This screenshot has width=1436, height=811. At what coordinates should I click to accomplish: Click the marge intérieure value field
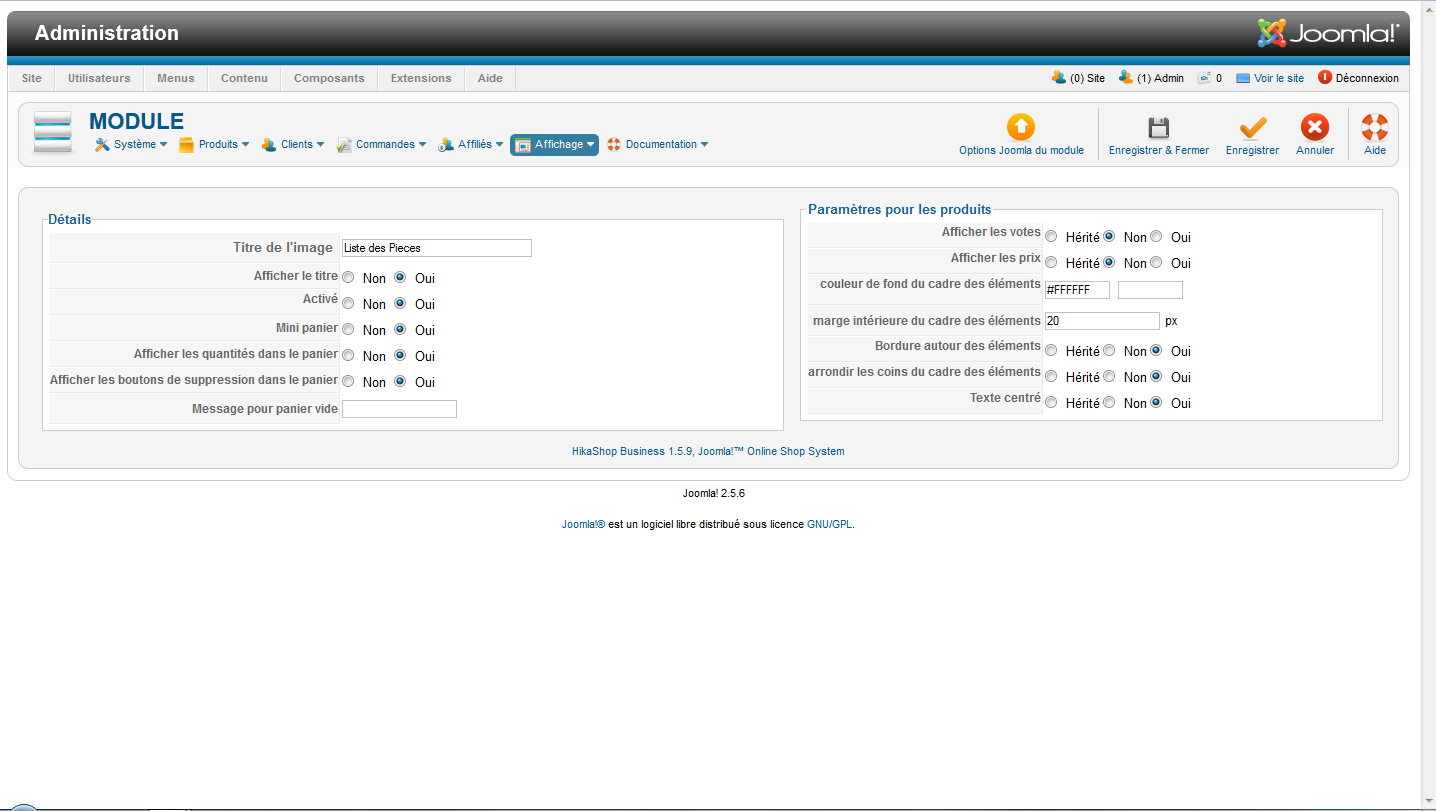point(1102,321)
